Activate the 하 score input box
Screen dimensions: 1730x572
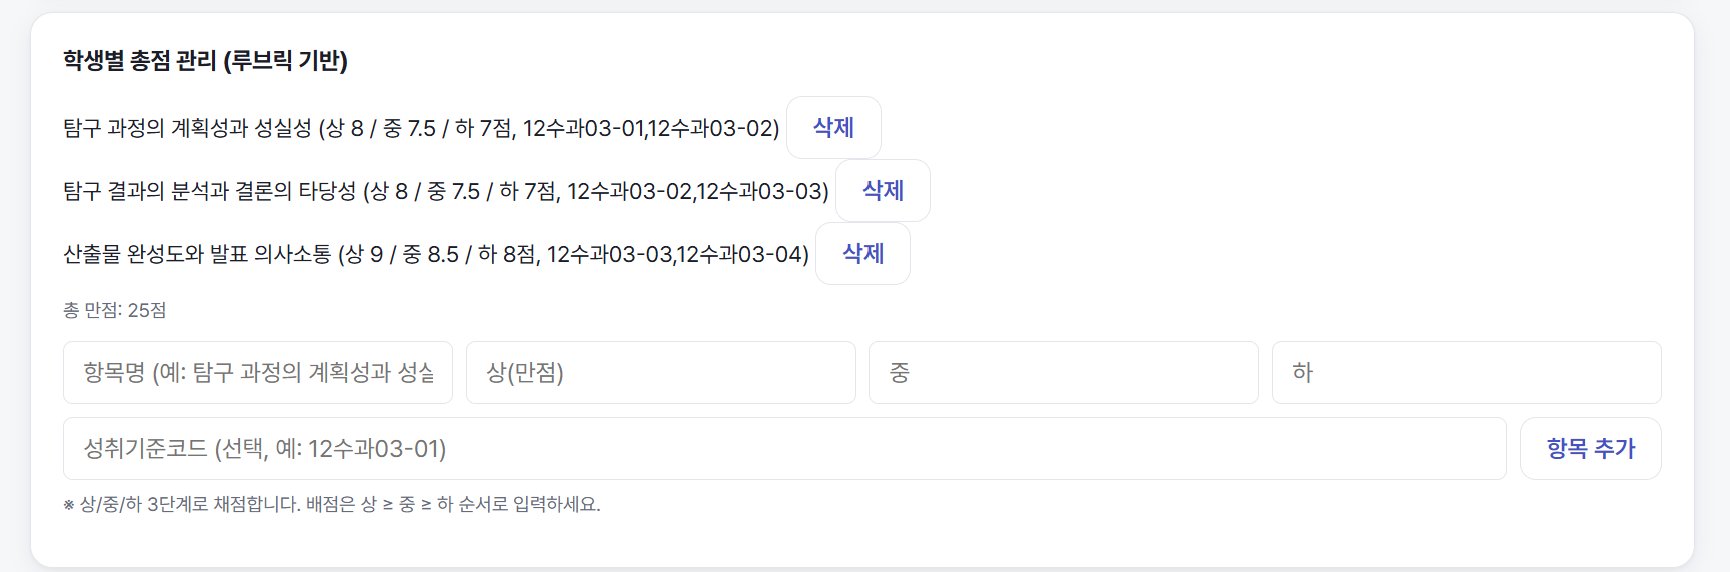pyautogui.click(x=1466, y=372)
